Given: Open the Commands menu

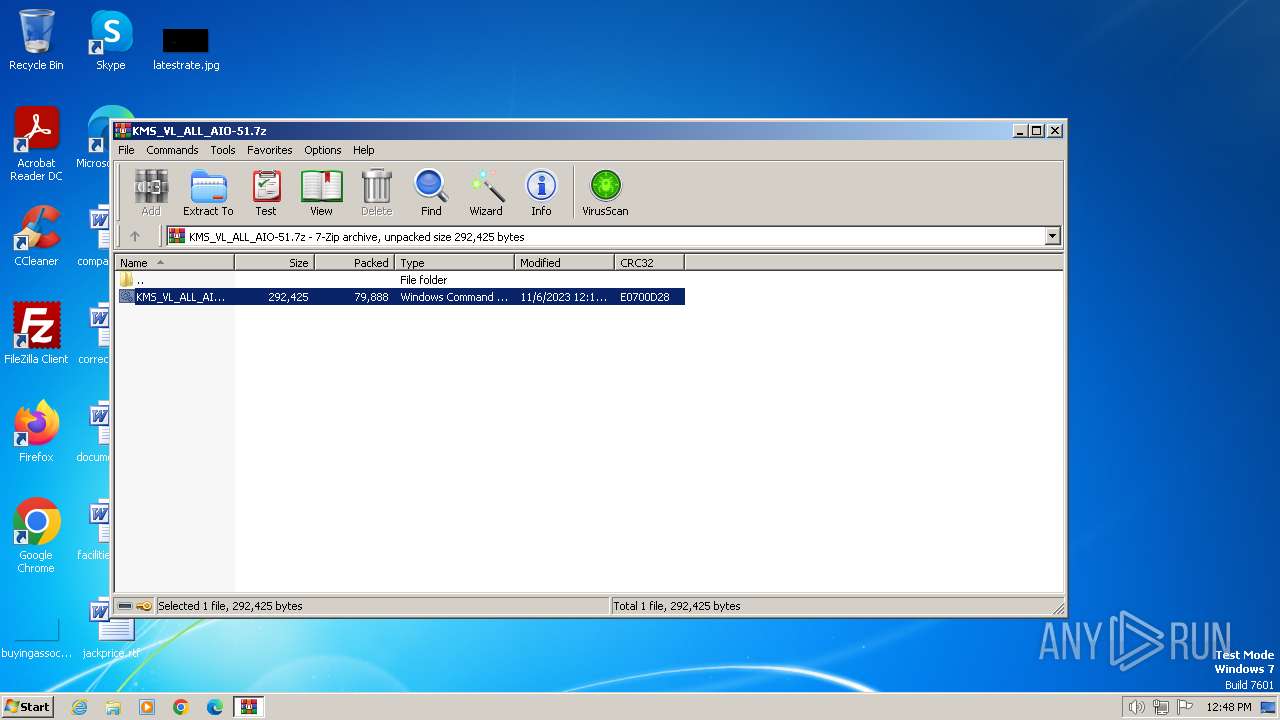Looking at the screenshot, I should (172, 150).
